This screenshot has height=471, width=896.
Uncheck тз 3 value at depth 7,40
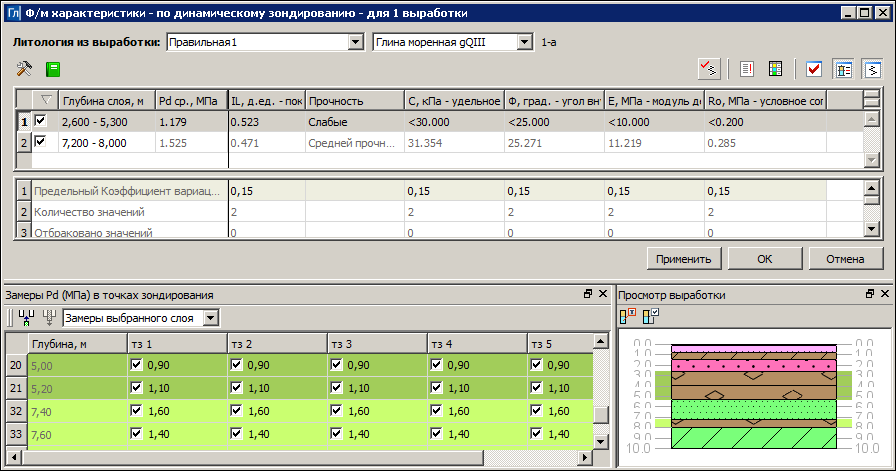click(x=336, y=410)
